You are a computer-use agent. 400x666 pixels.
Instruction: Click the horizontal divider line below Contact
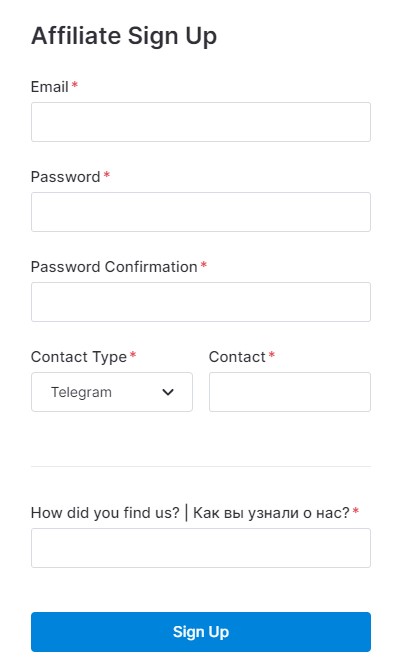(x=201, y=466)
